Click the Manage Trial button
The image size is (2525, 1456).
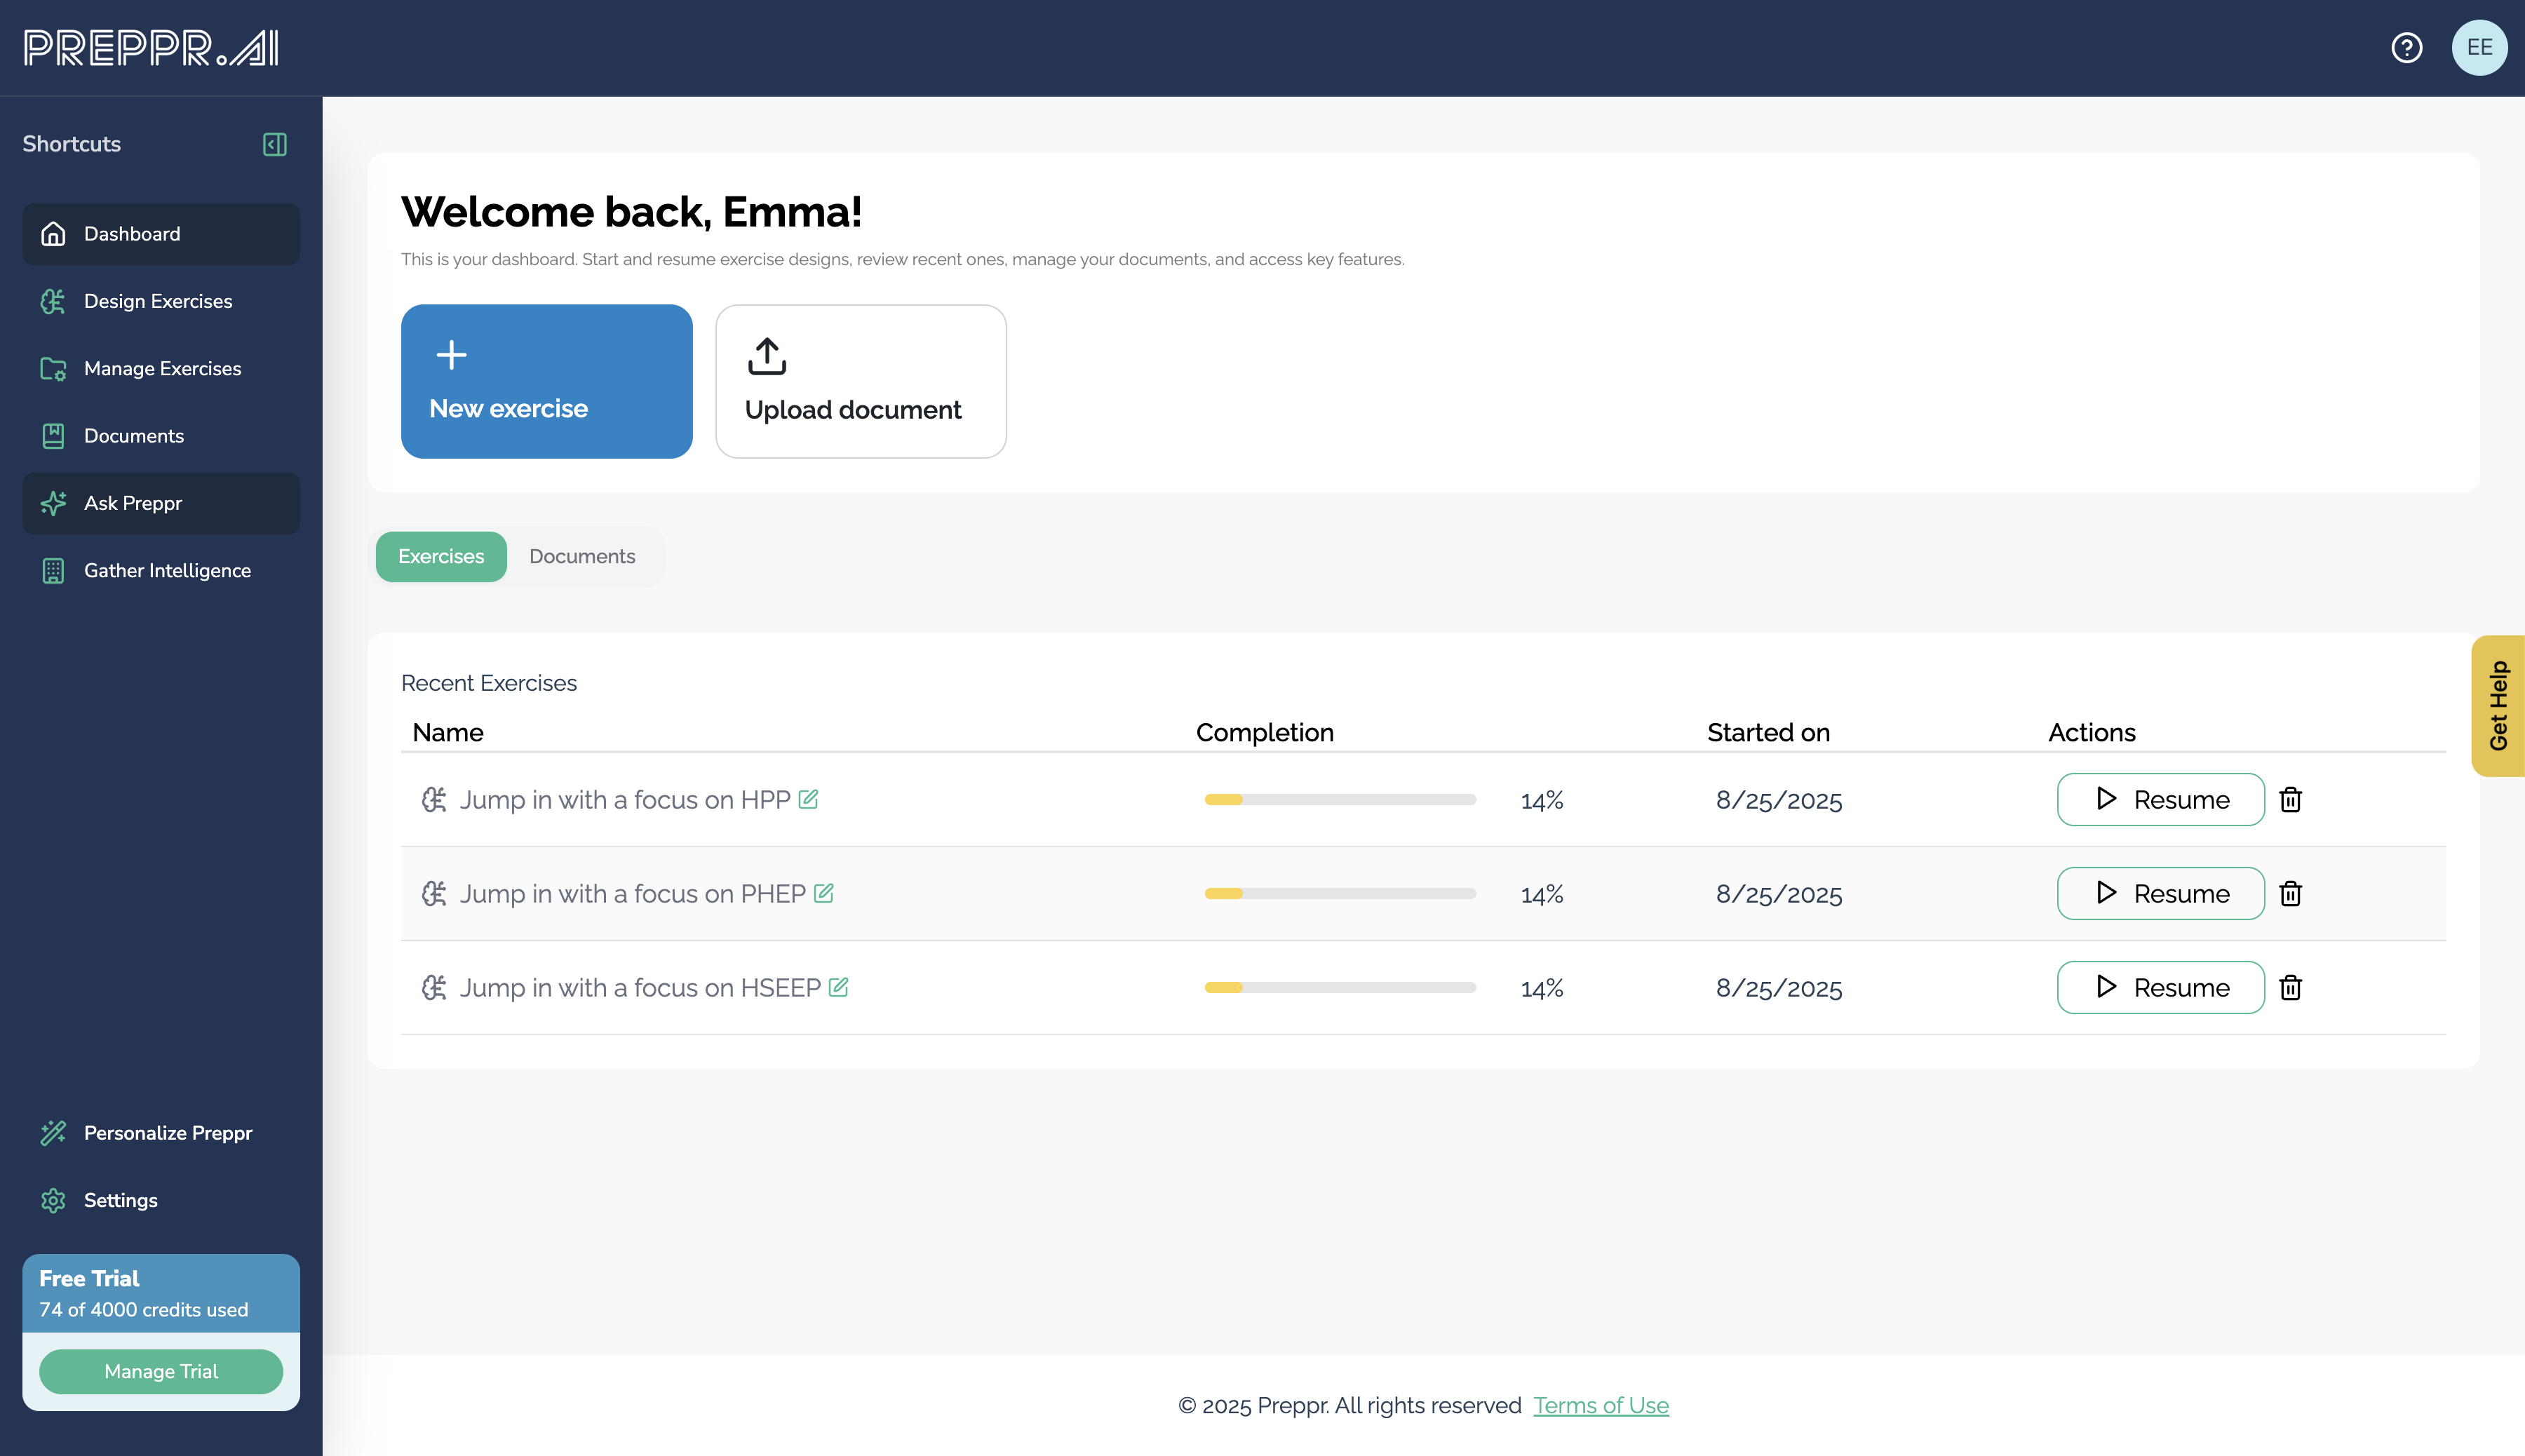[161, 1371]
